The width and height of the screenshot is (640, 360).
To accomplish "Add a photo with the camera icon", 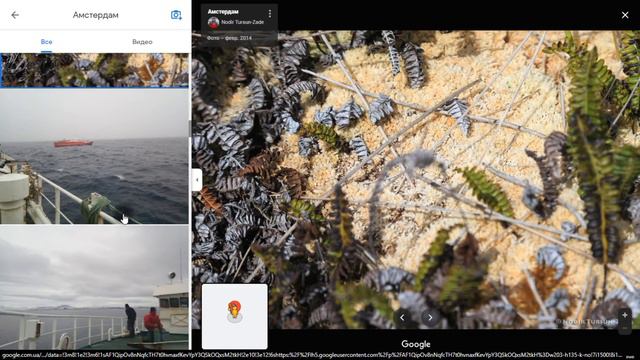I will (x=176, y=15).
